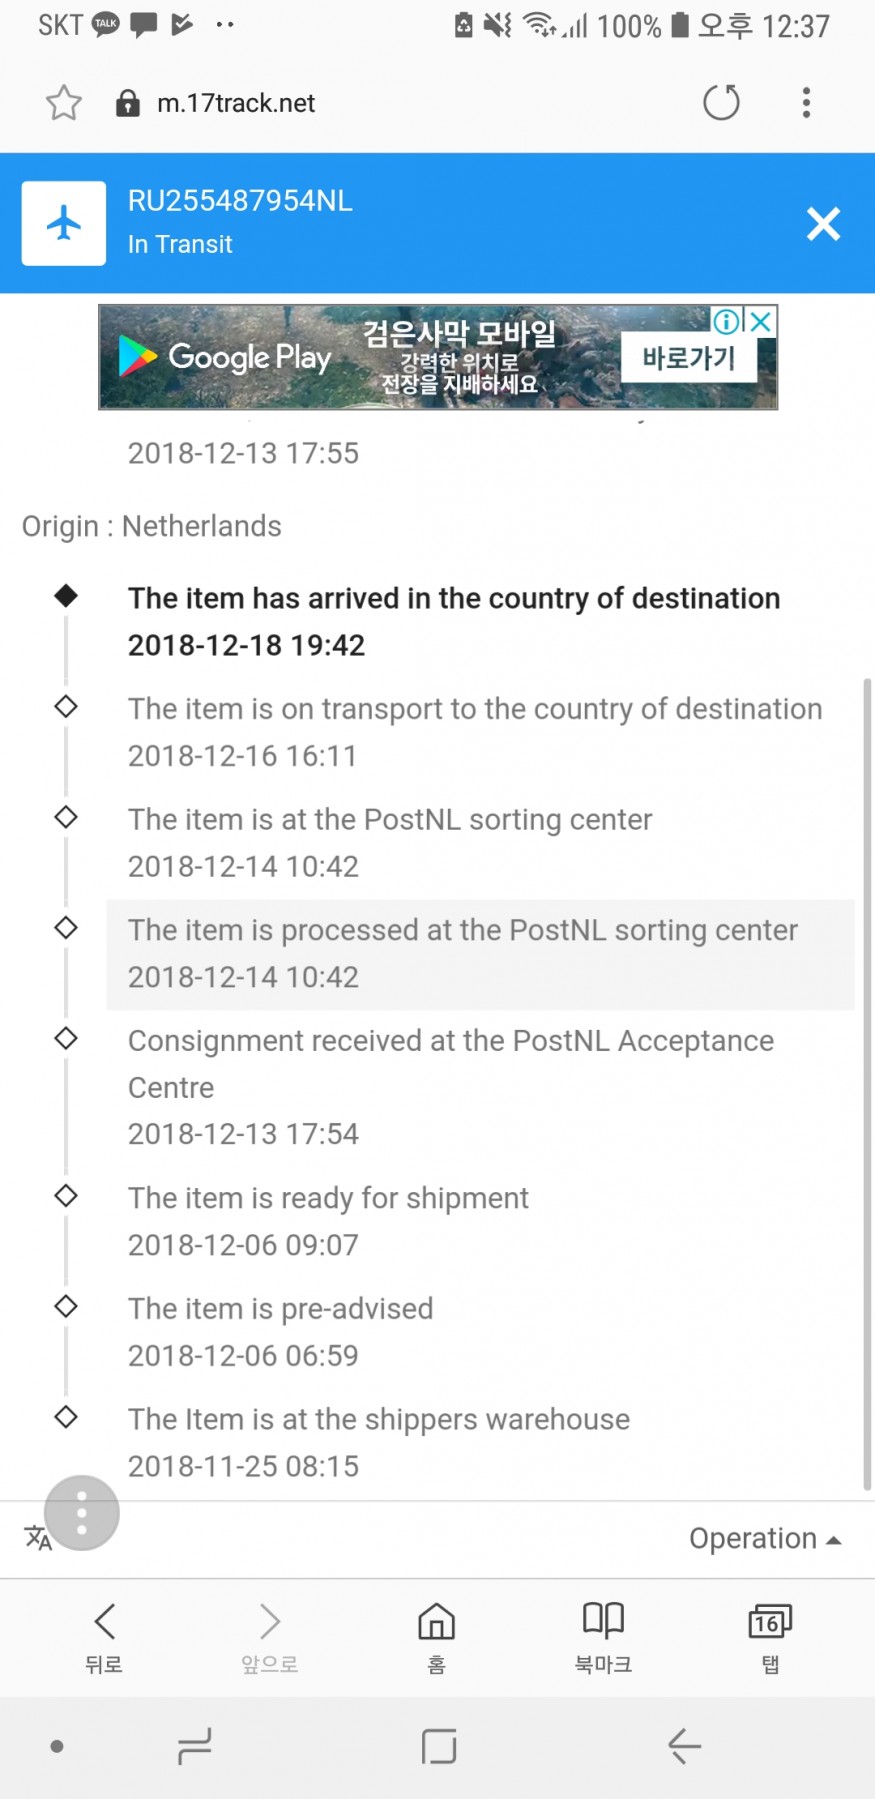Tap the bookmark star icon in address bar
The height and width of the screenshot is (1799, 875).
point(64,103)
